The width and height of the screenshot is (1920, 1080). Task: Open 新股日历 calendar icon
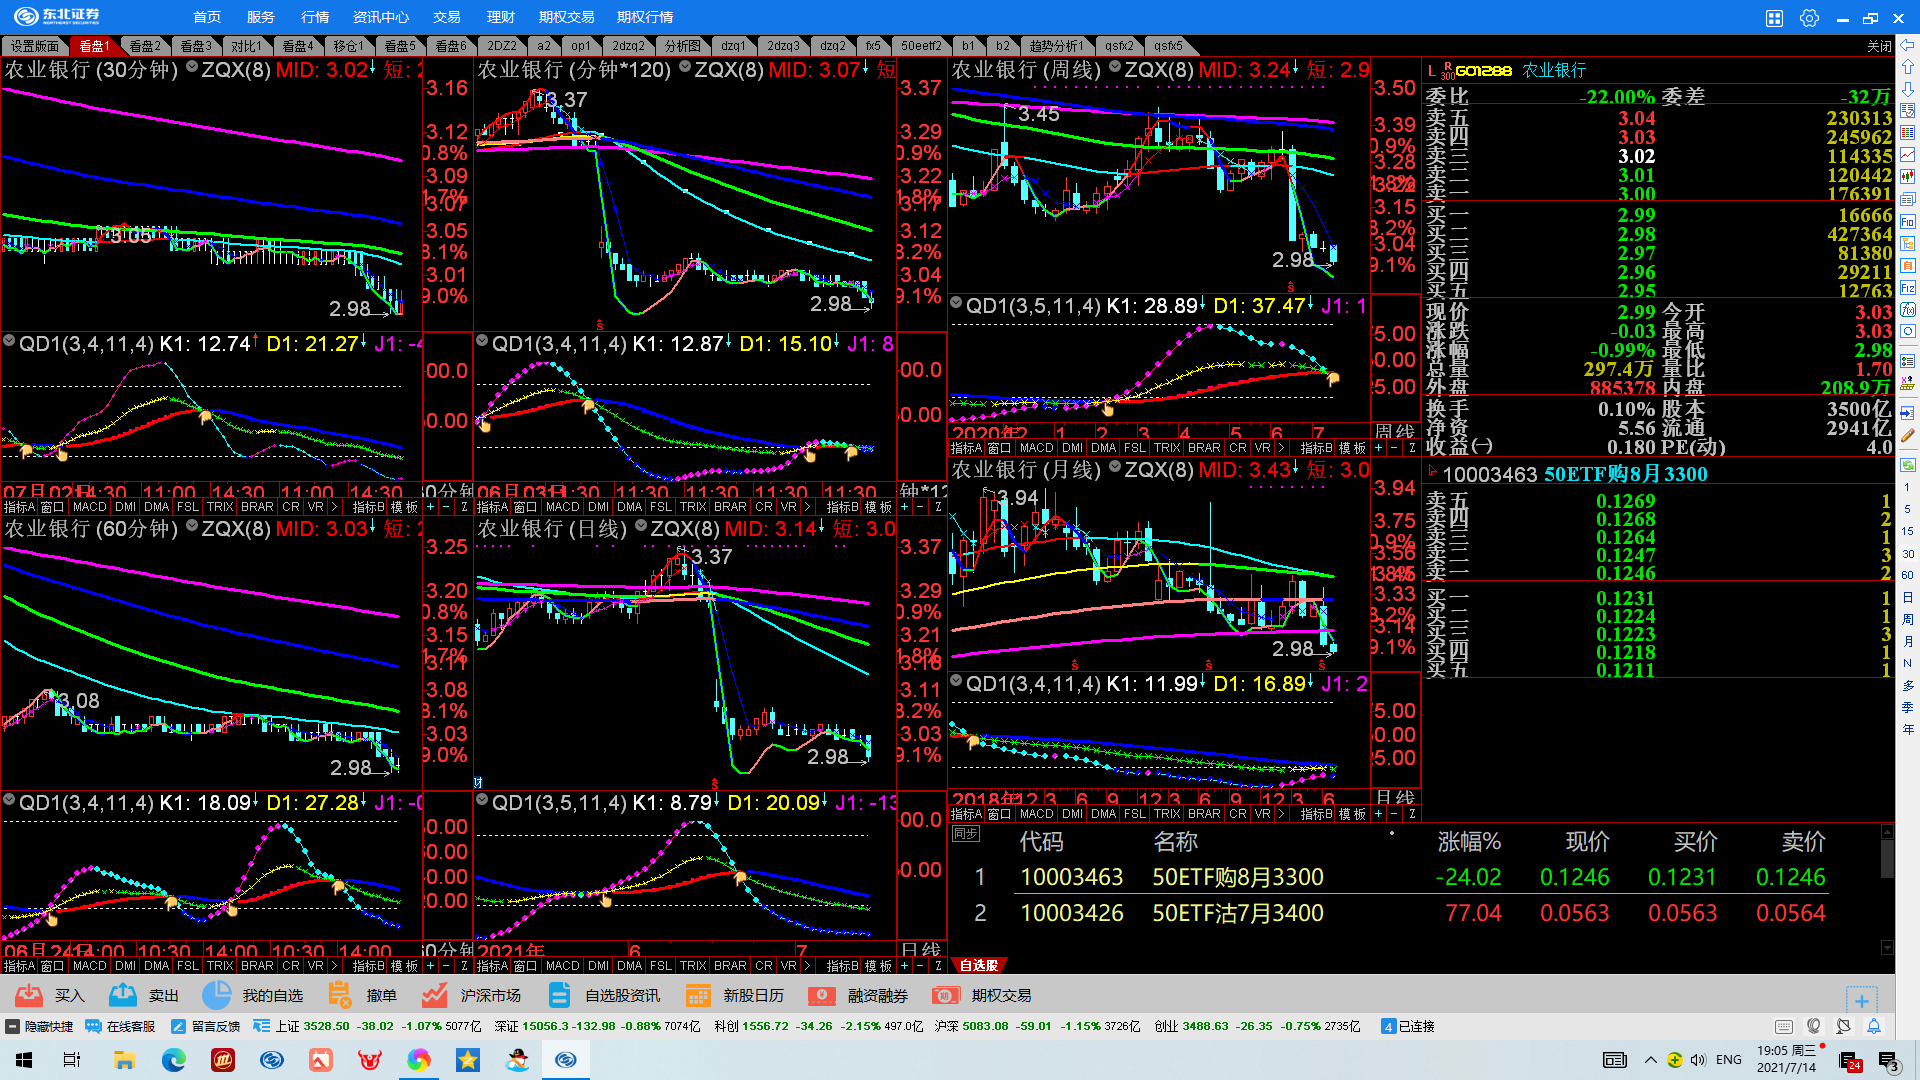(x=698, y=995)
